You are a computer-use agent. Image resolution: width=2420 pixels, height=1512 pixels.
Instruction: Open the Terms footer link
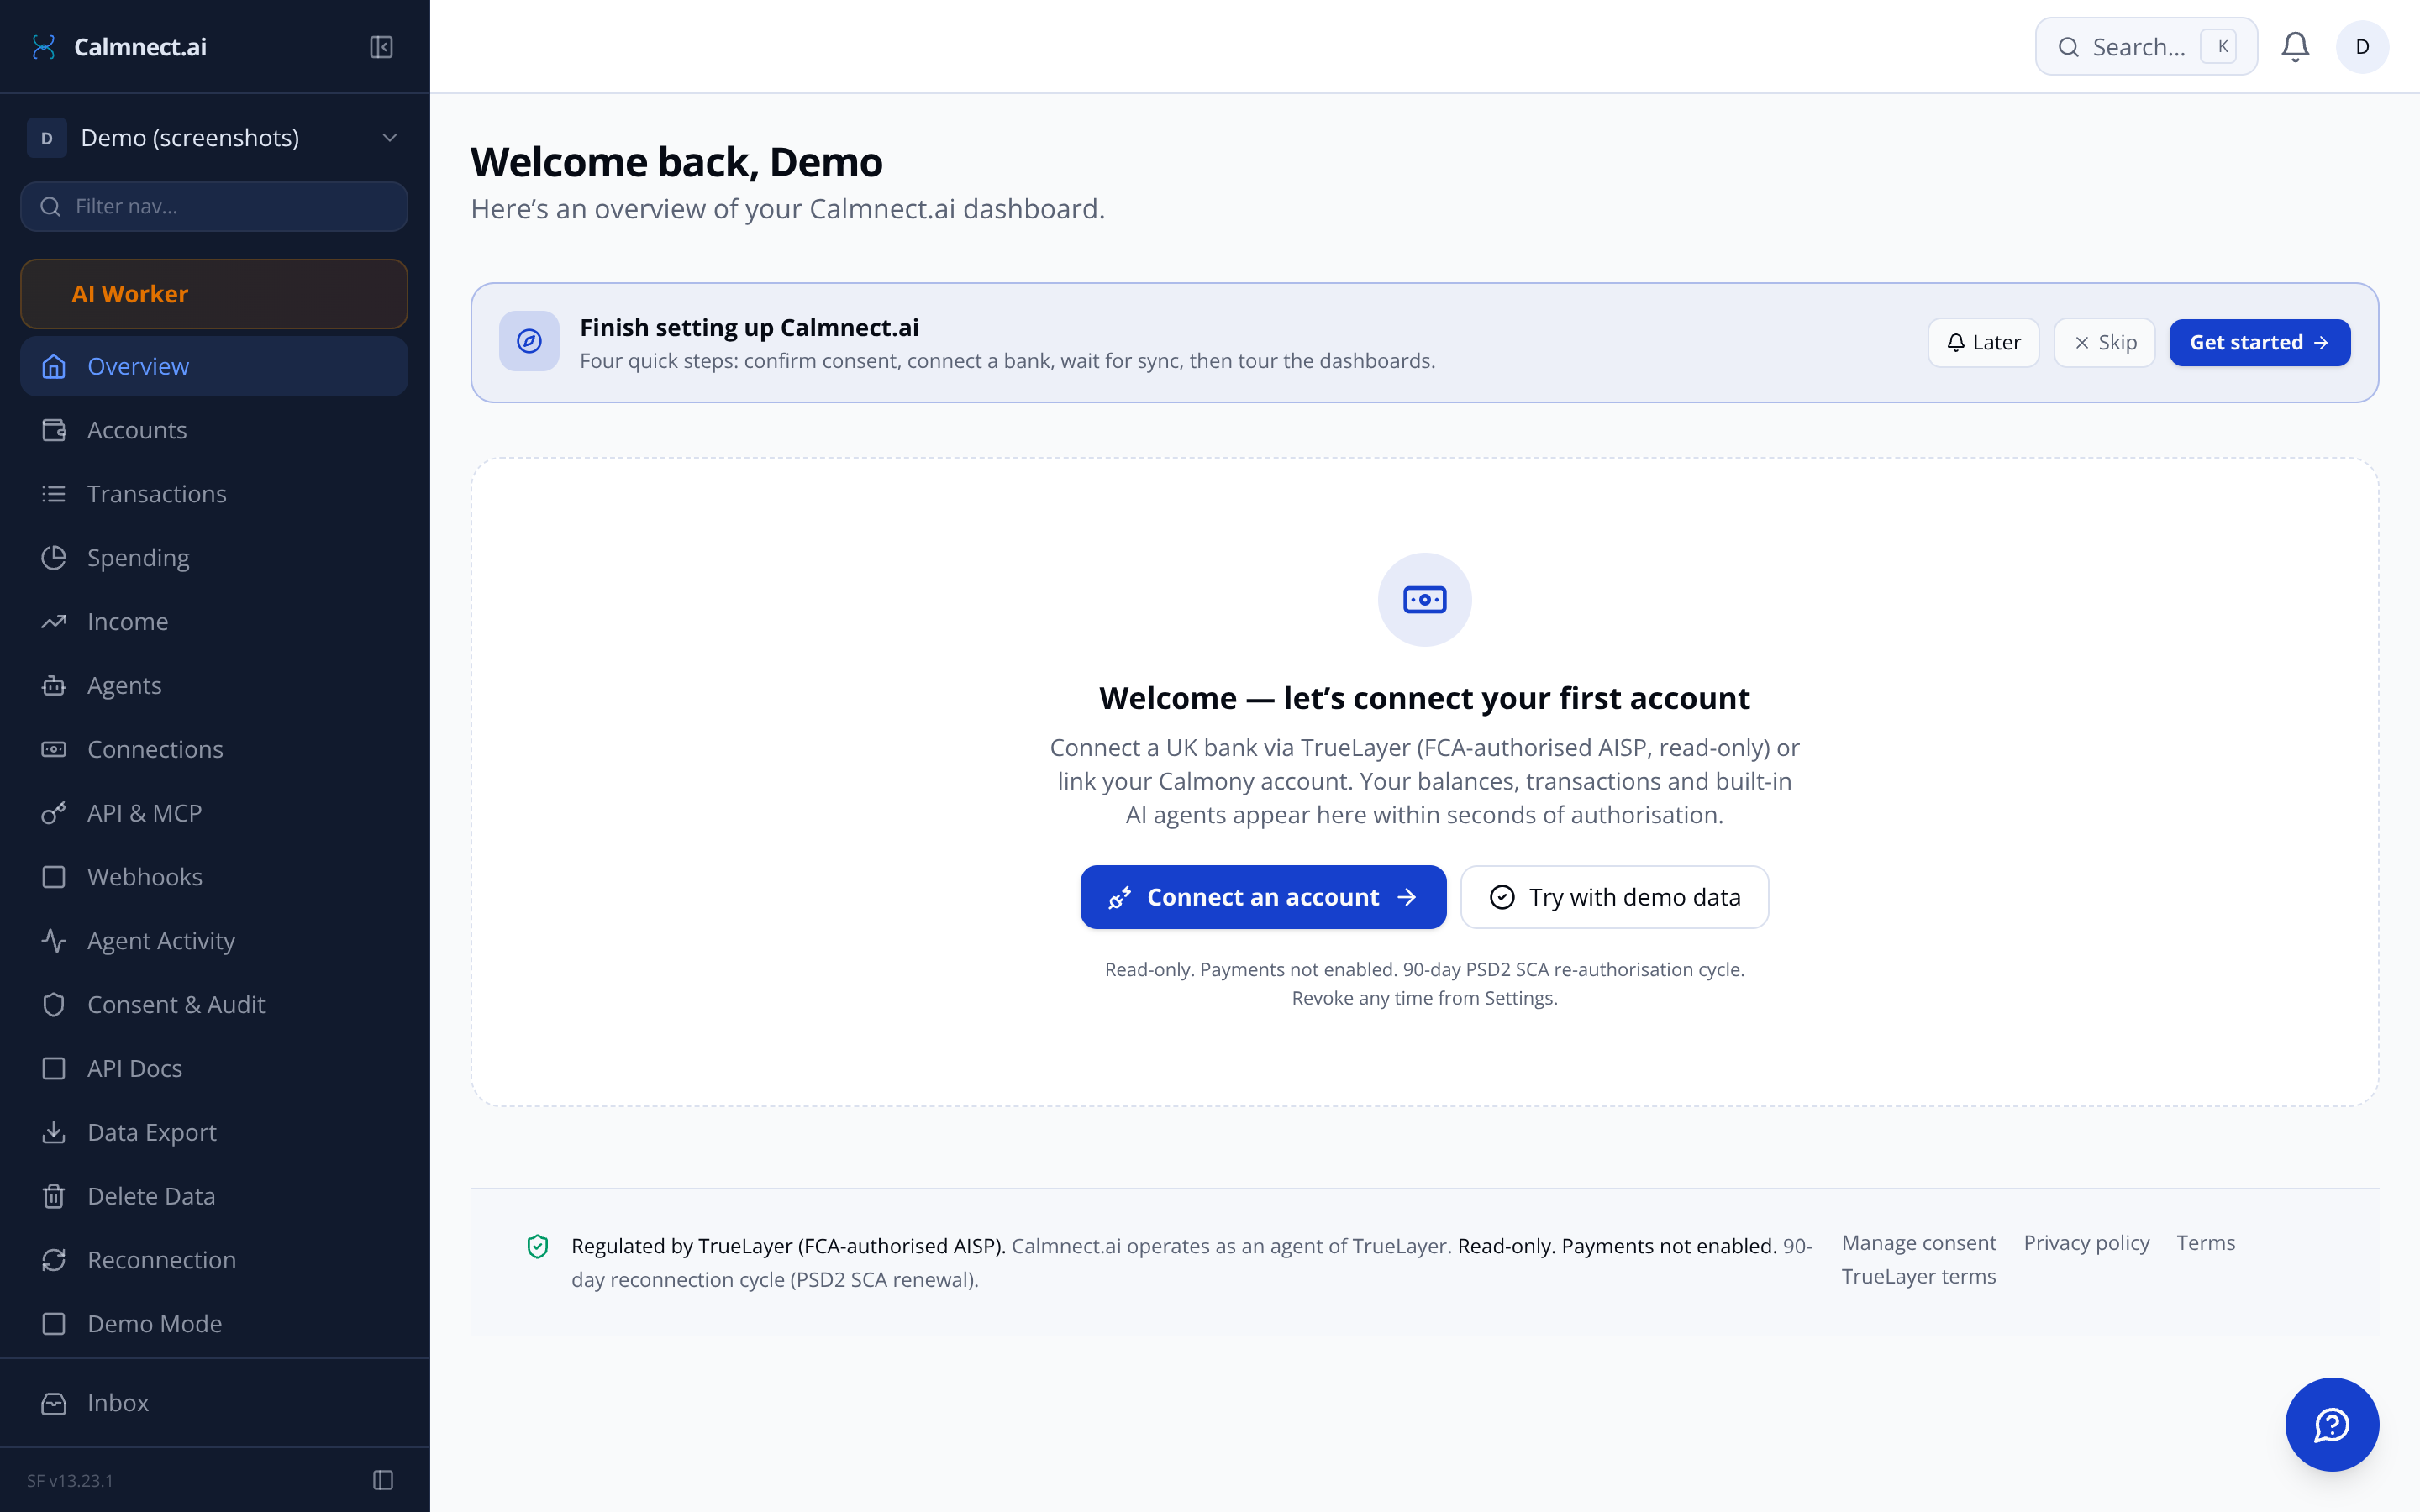click(2205, 1243)
